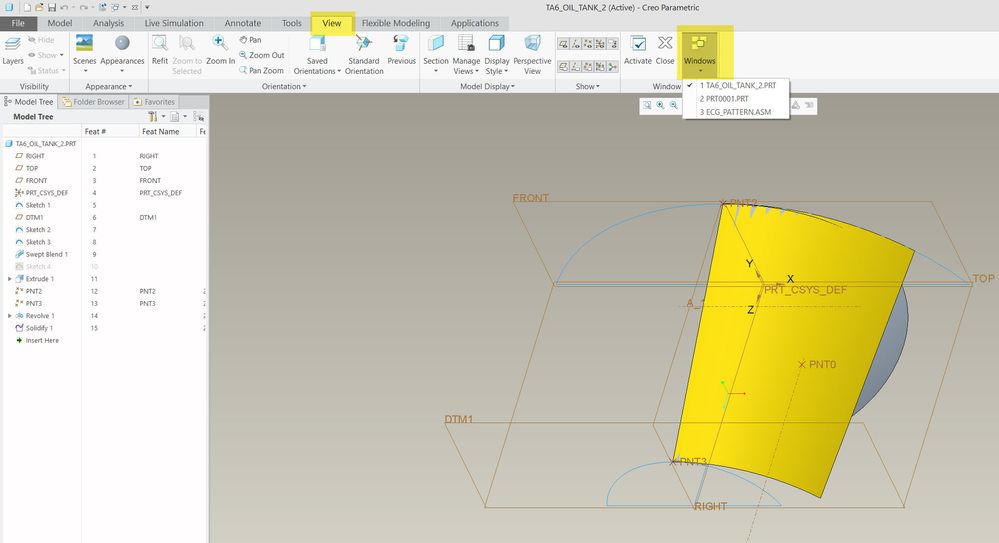This screenshot has height=543, width=999.
Task: Switch to the Folder Browser tab
Action: 93,102
